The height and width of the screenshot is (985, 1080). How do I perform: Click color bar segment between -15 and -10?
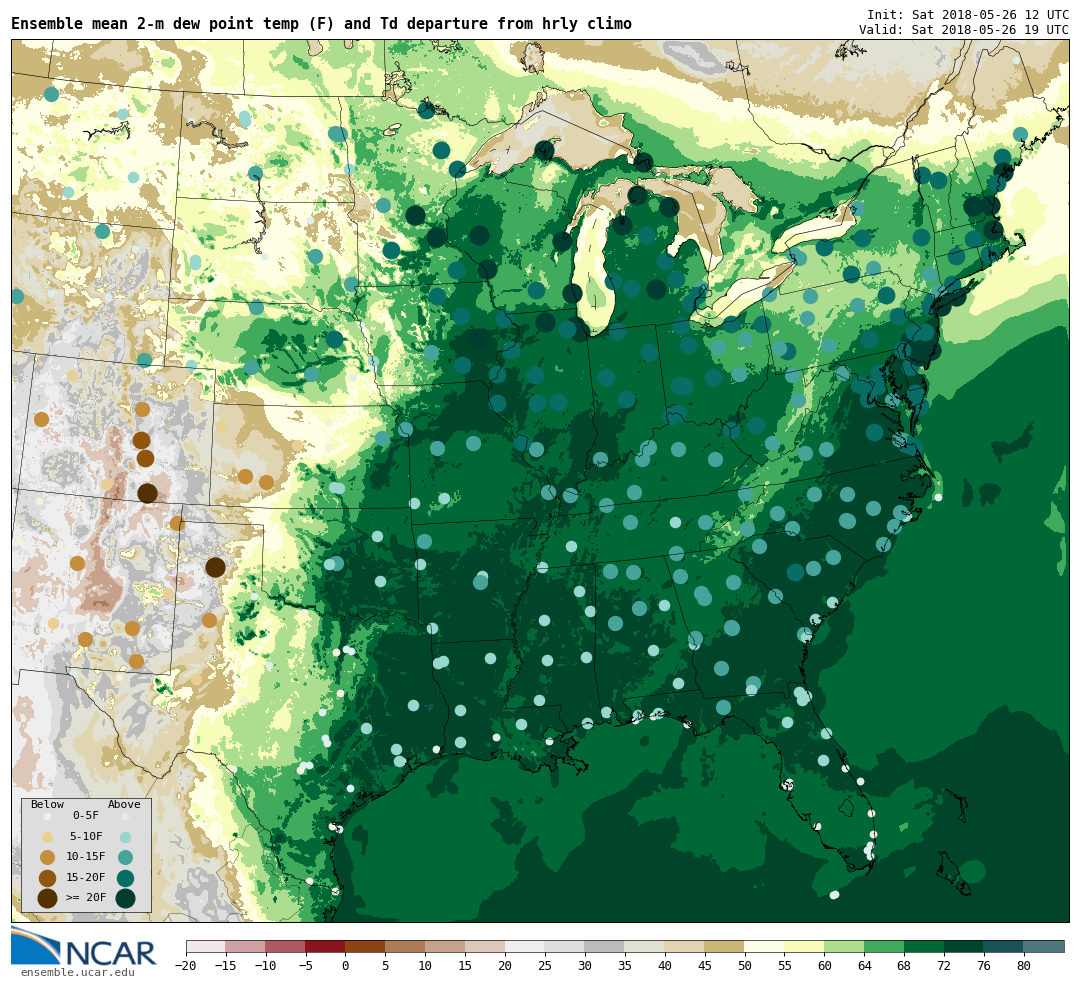point(246,946)
